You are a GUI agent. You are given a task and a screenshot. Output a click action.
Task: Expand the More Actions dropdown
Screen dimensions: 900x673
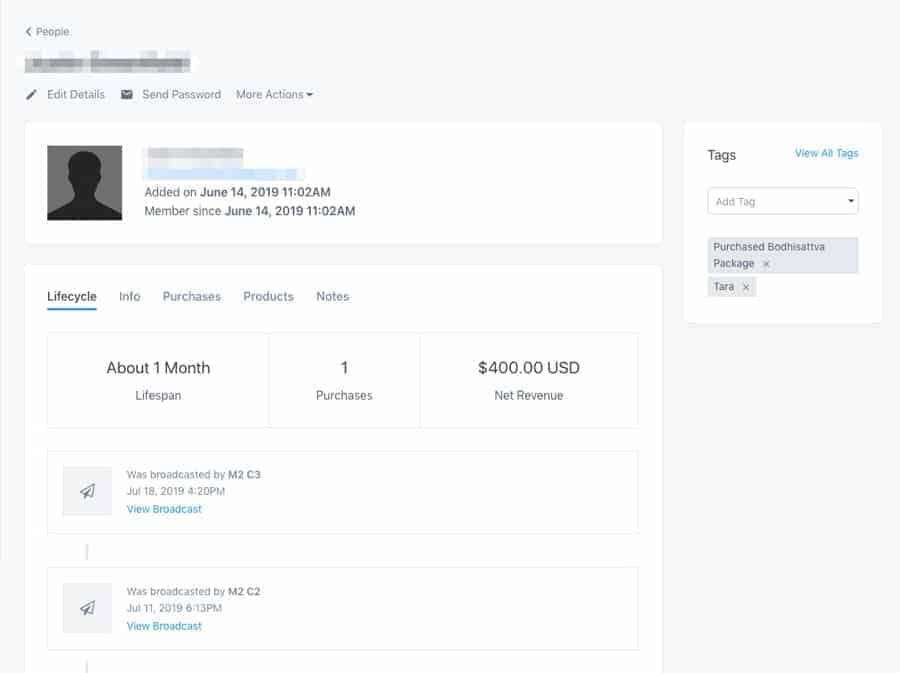pos(274,95)
